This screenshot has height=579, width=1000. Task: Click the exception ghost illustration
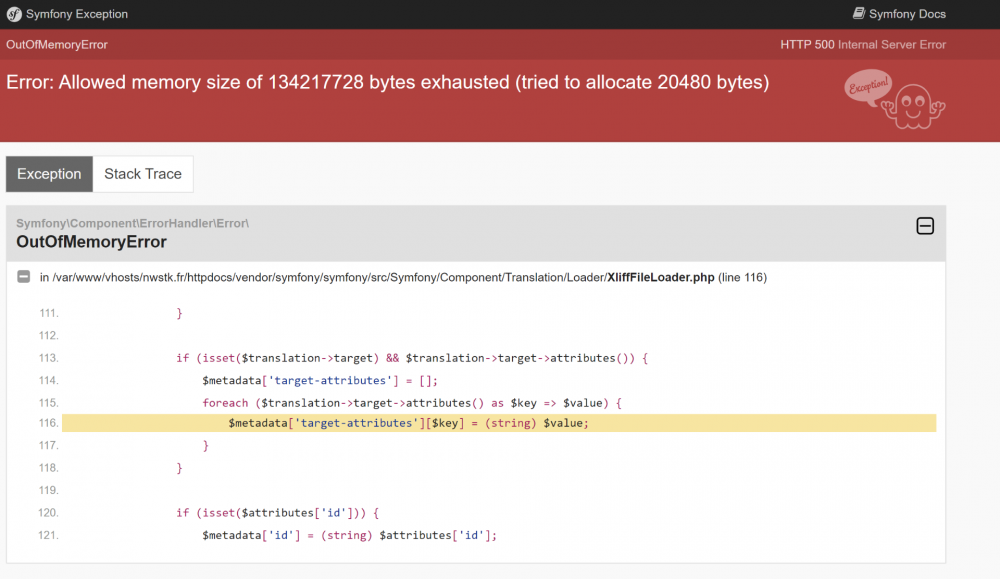(895, 99)
